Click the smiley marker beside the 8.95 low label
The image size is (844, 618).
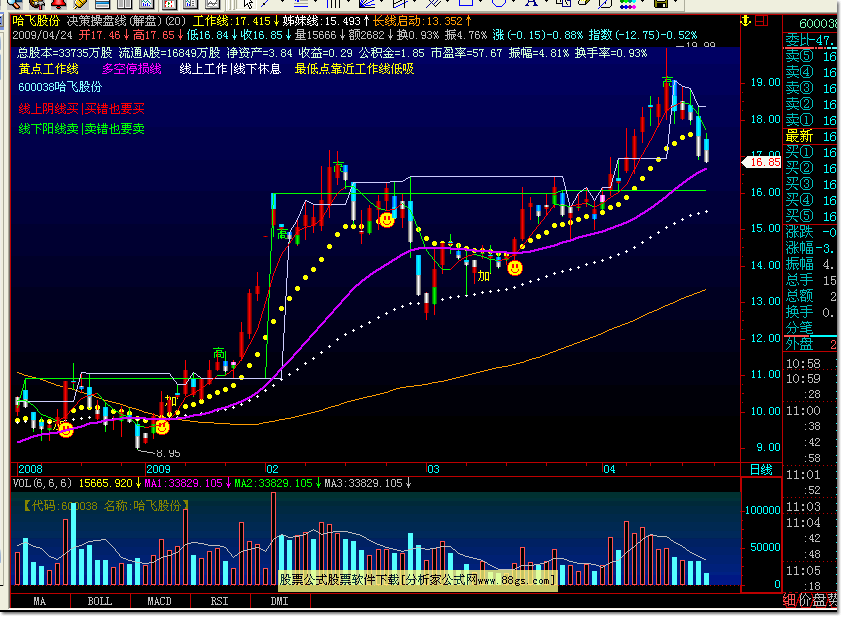click(161, 427)
